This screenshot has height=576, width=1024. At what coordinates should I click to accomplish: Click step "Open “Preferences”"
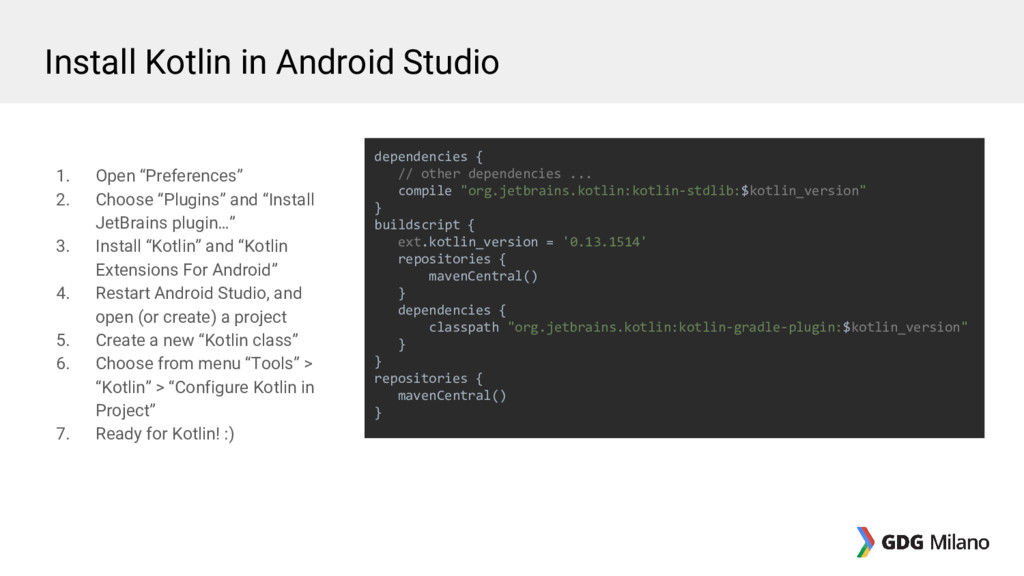169,176
